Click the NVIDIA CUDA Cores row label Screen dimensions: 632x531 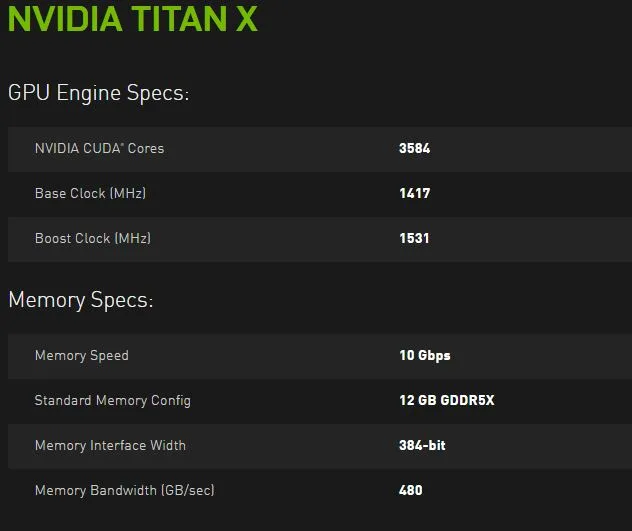[99, 148]
